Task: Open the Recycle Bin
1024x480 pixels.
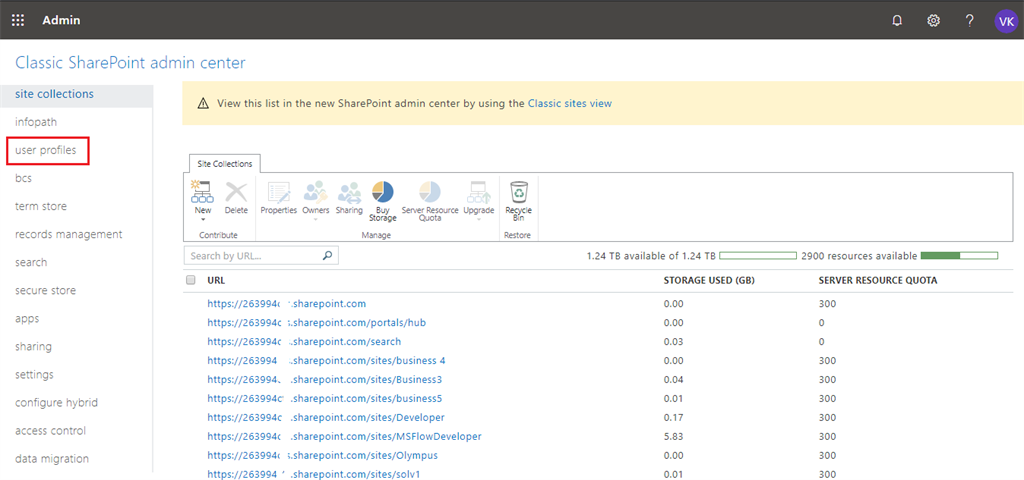Action: pyautogui.click(x=519, y=201)
